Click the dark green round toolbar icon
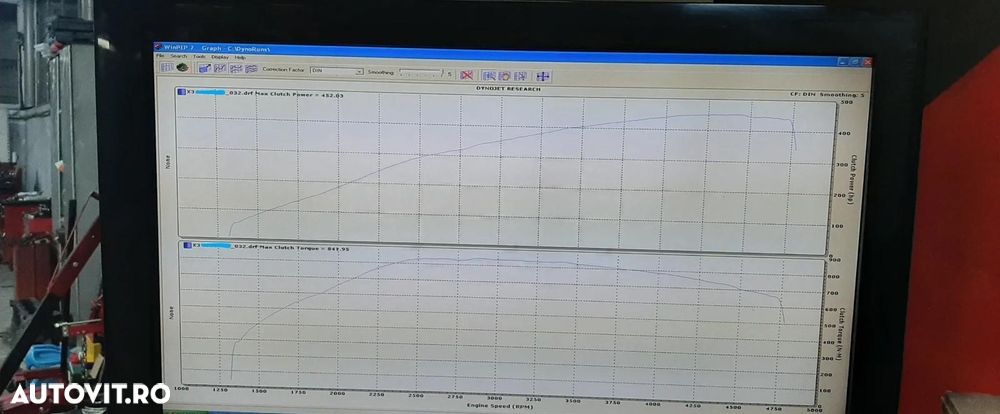Screen dimensions: 1000x414 pyautogui.click(x=182, y=67)
